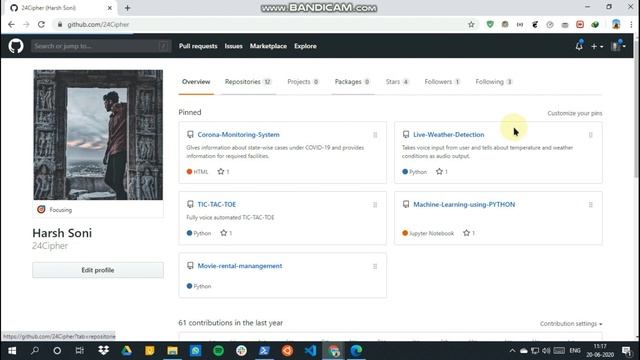Click the Jupyter Notebook language label
This screenshot has height=360, width=640.
click(x=431, y=233)
